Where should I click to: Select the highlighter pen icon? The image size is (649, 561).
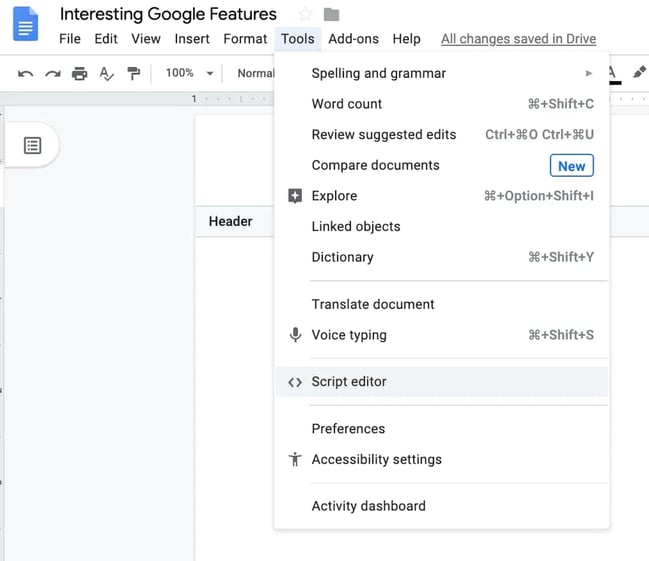(x=639, y=73)
